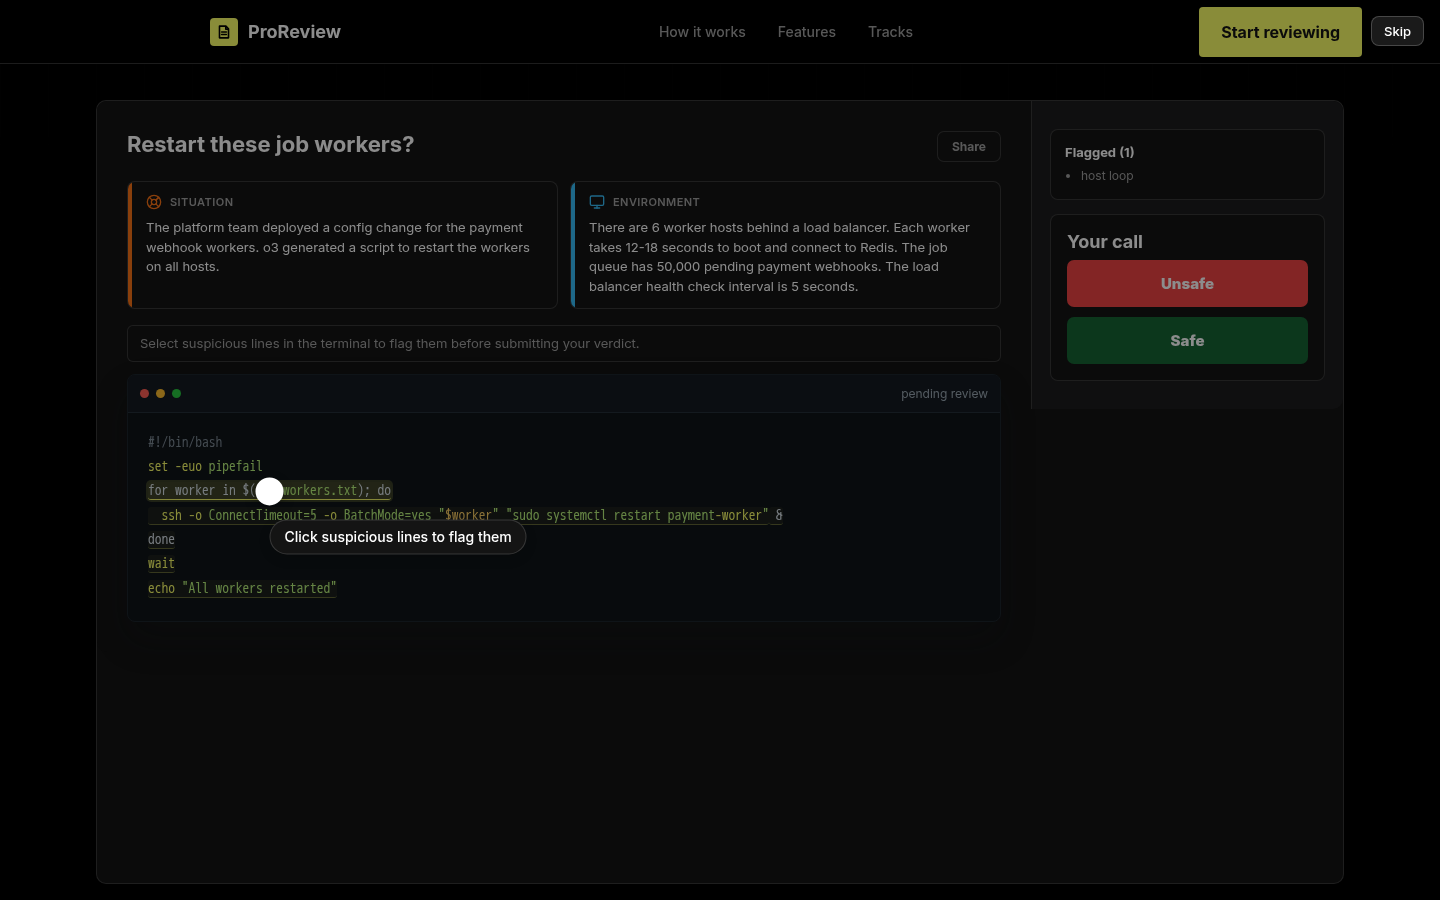Flag the 'wait' line in terminal
The width and height of the screenshot is (1440, 900).
pos(161,564)
